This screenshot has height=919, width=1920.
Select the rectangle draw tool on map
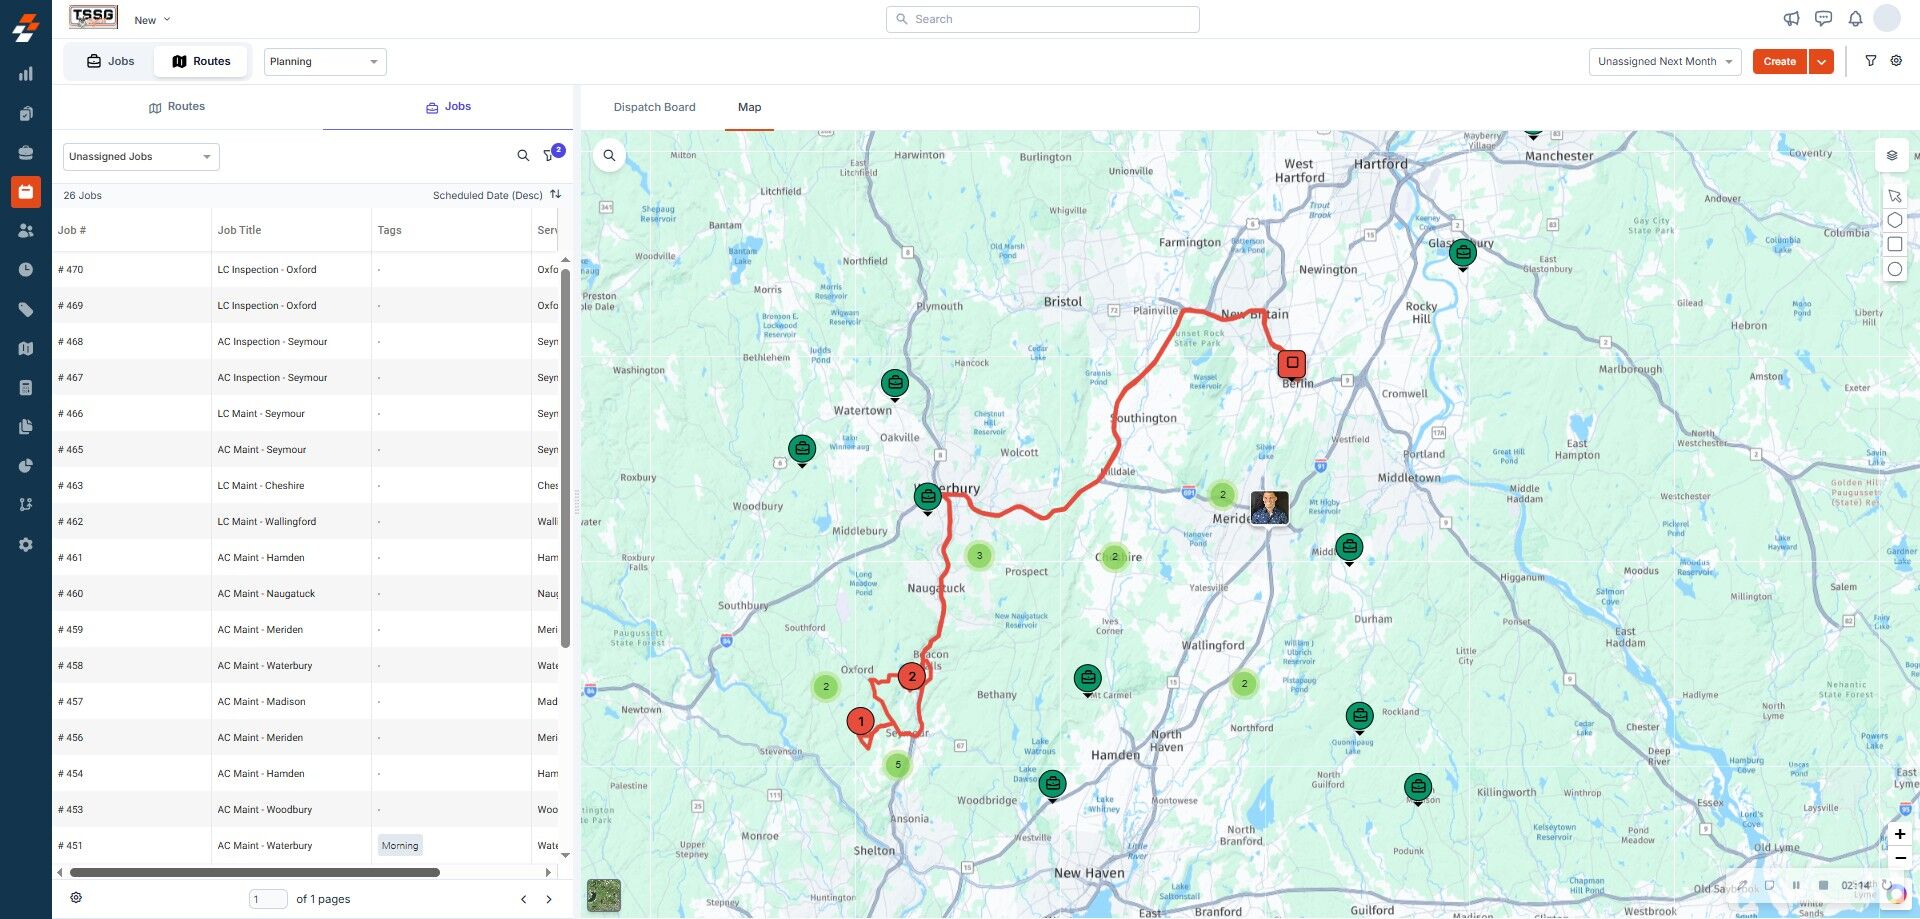pyautogui.click(x=1894, y=244)
